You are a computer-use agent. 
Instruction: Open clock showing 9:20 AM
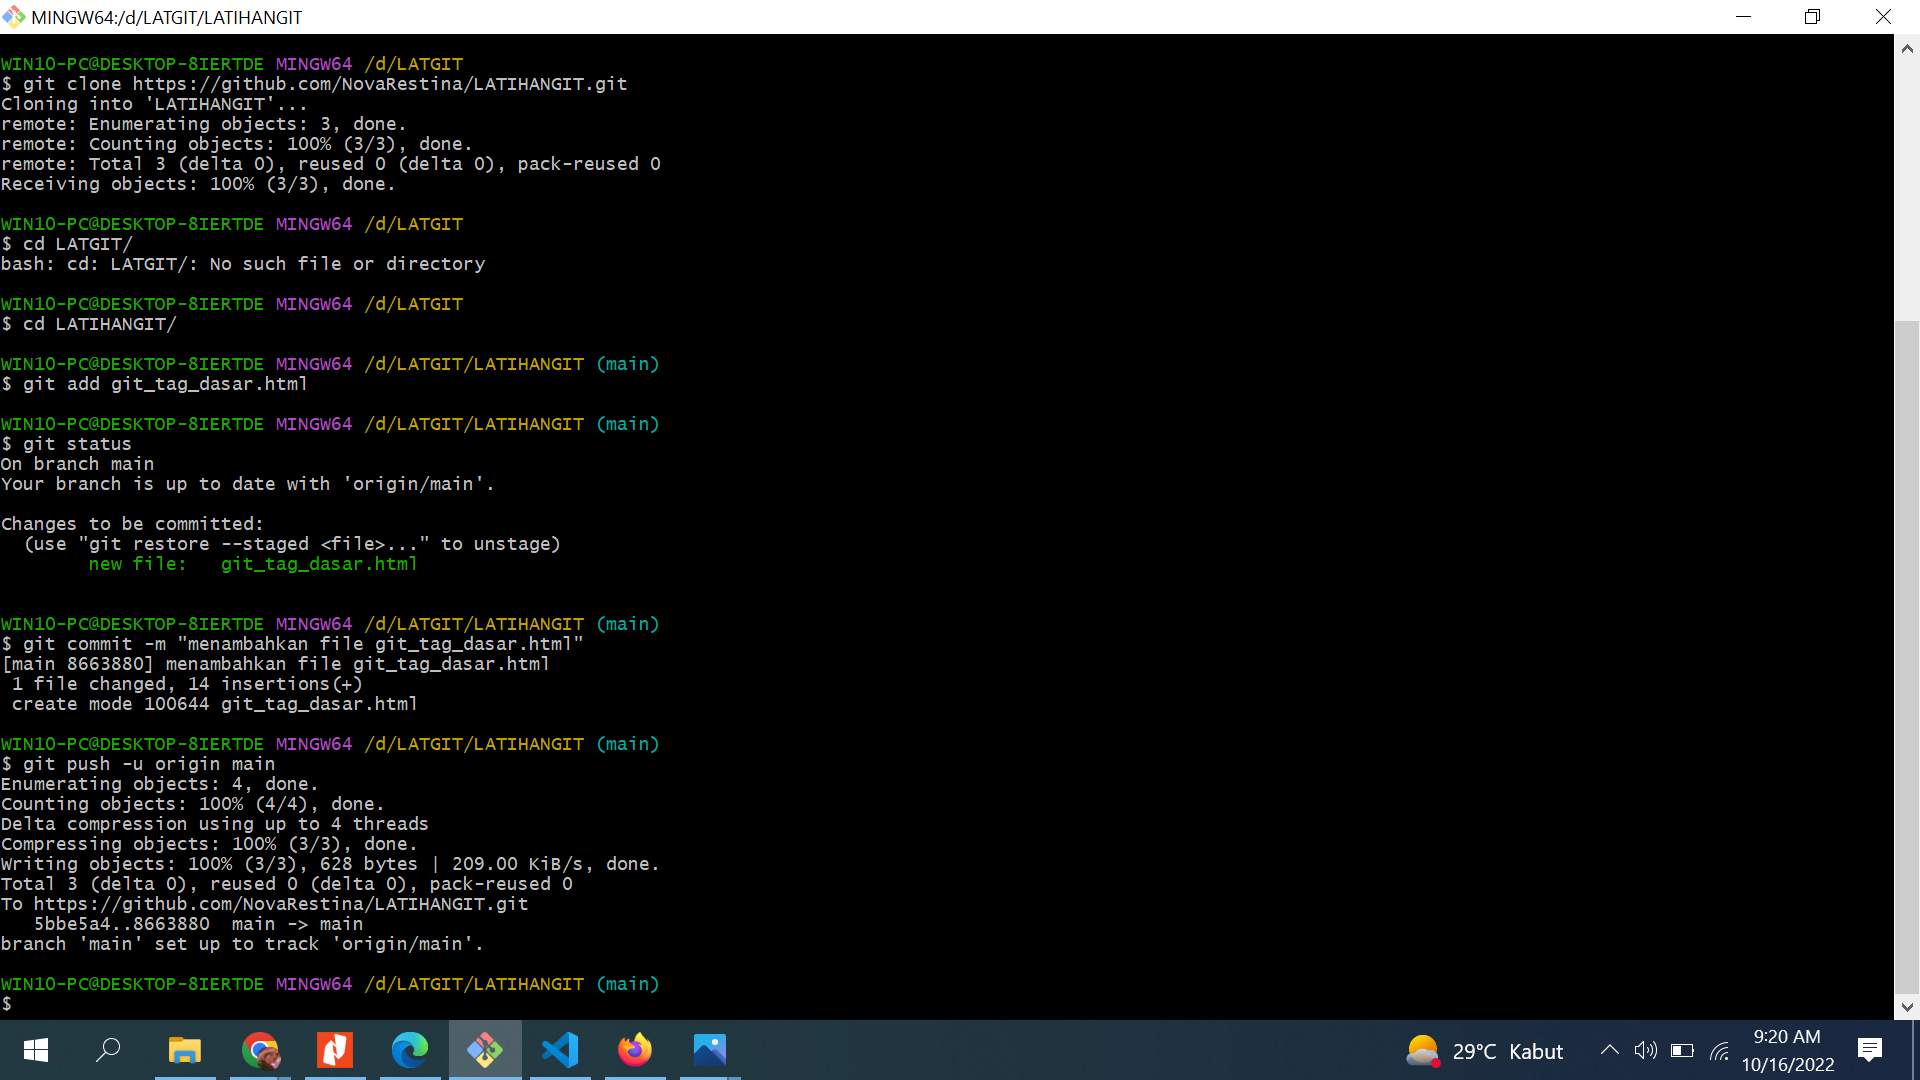(x=1787, y=1050)
